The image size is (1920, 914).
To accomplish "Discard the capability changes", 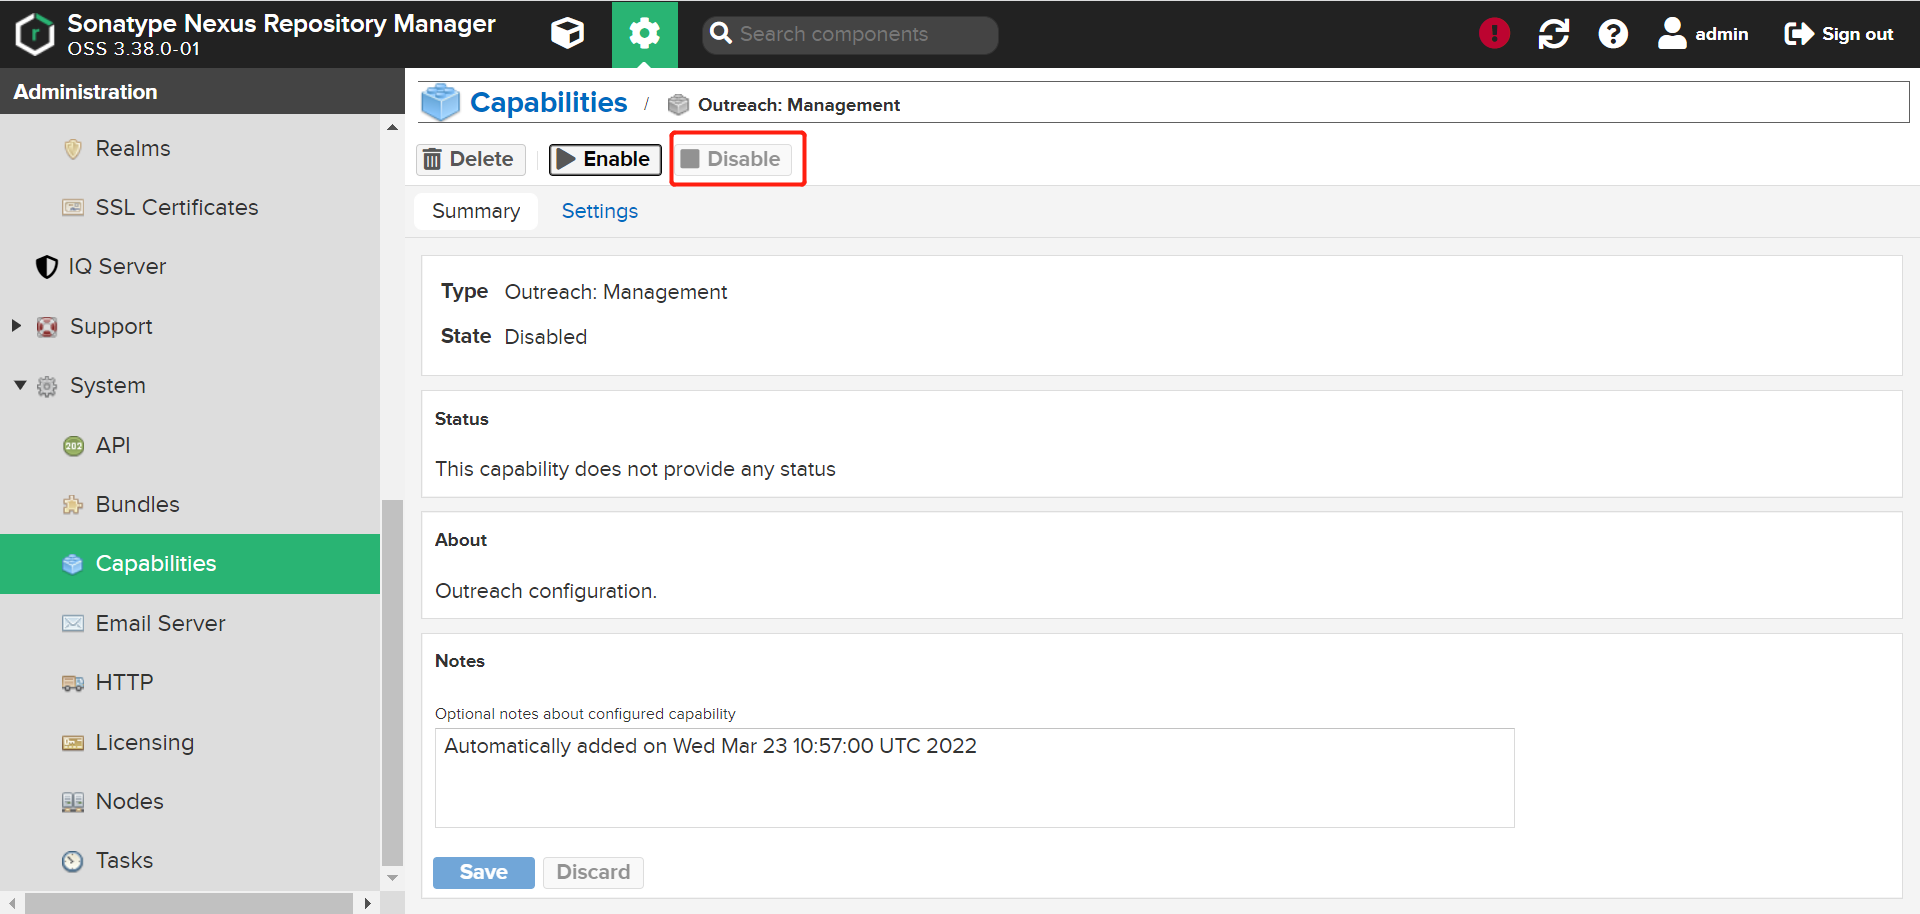I will point(593,873).
